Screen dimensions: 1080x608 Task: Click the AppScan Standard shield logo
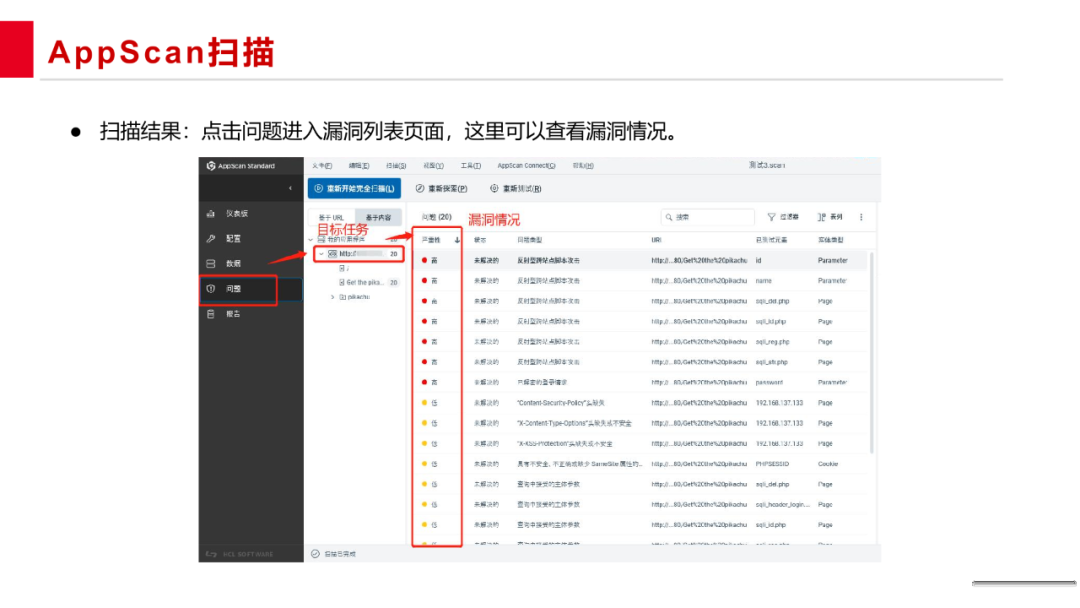pyautogui.click(x=211, y=166)
